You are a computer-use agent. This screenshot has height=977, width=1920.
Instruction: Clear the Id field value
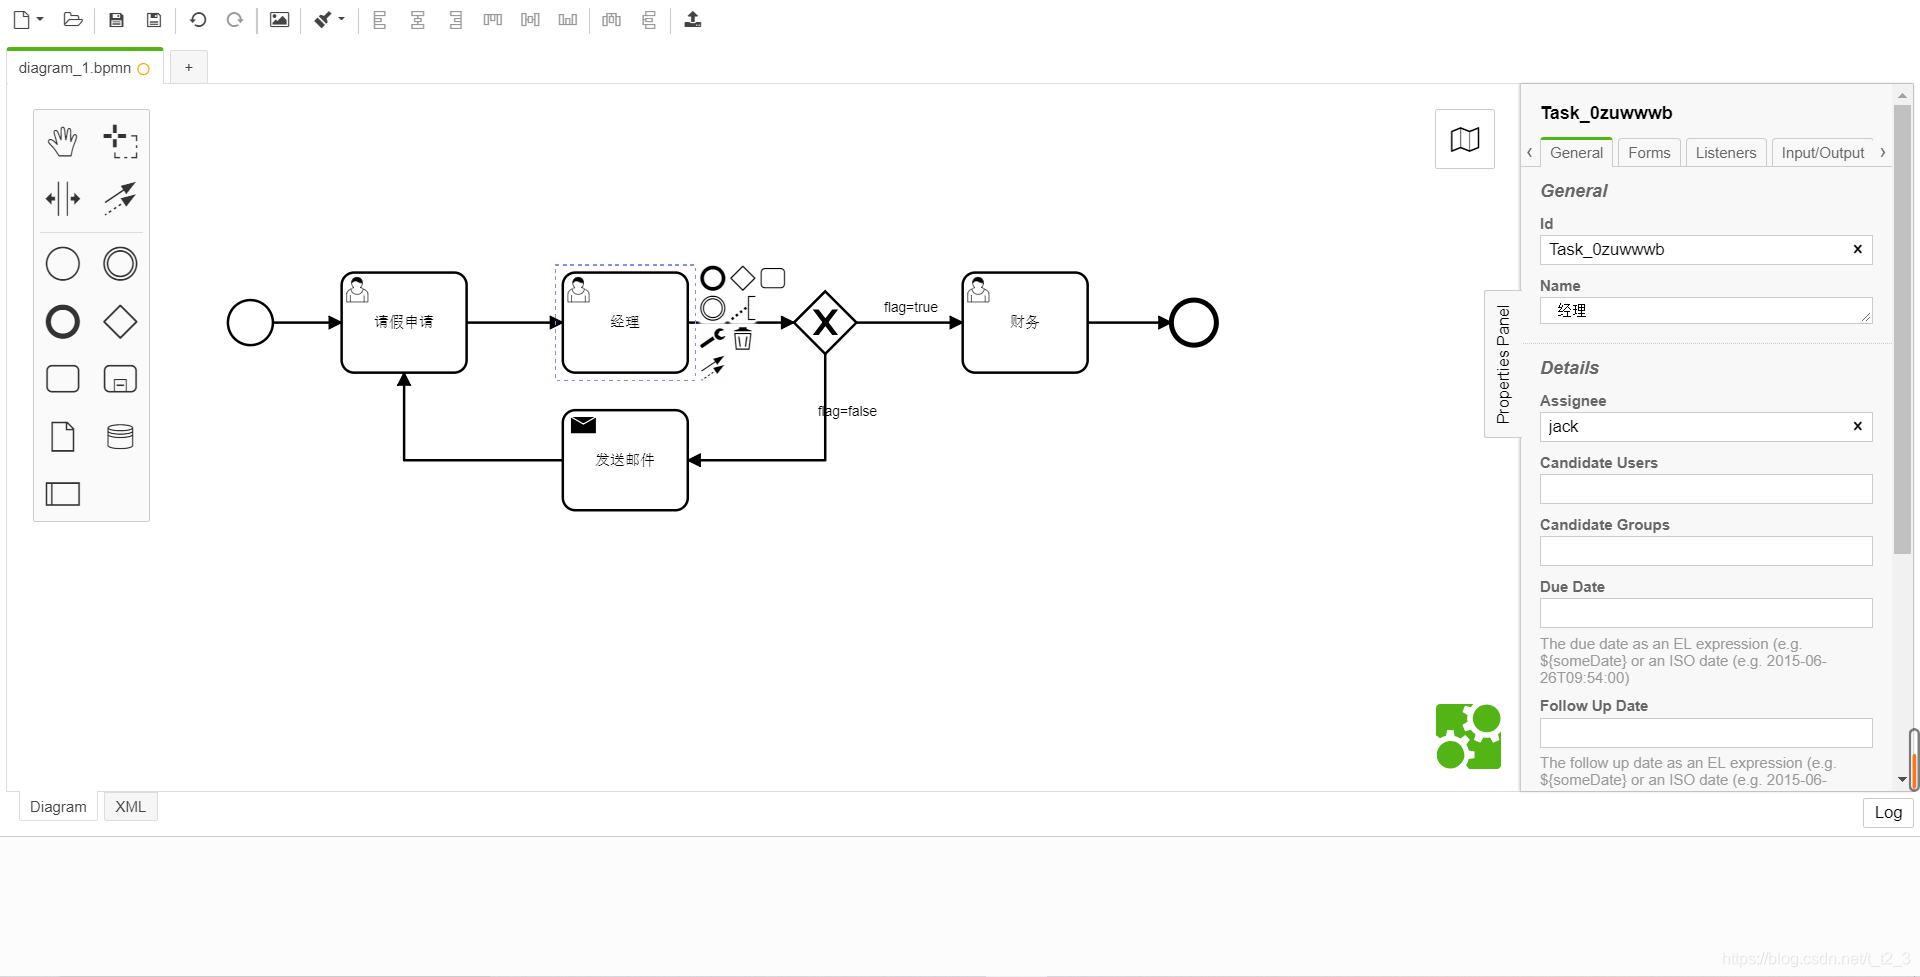pos(1858,249)
